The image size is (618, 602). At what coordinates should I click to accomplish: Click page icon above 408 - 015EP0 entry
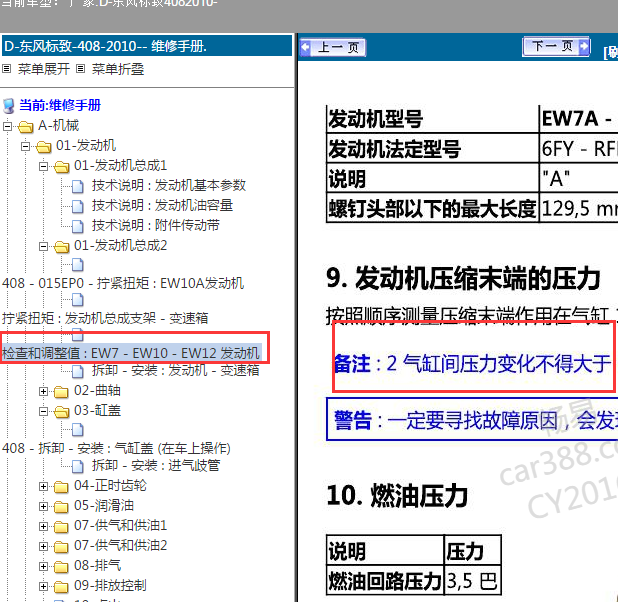coord(78,265)
